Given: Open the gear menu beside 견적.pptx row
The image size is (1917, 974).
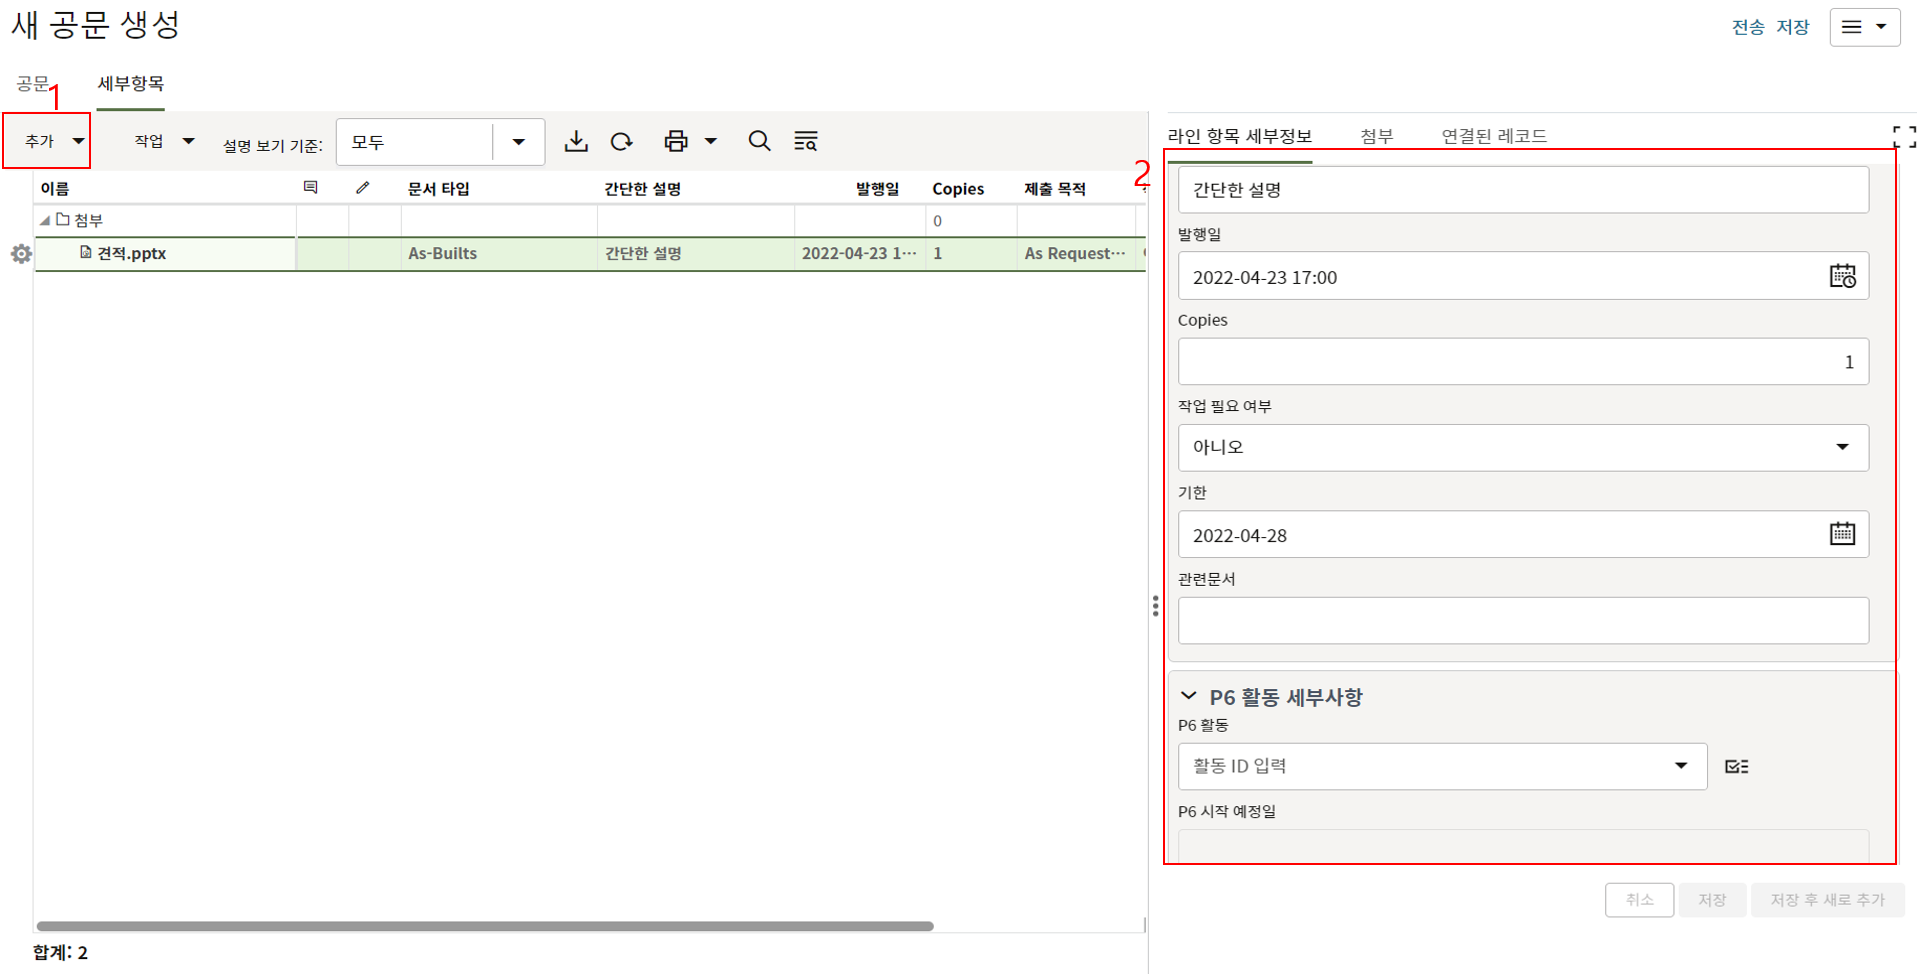Looking at the screenshot, I should [21, 254].
